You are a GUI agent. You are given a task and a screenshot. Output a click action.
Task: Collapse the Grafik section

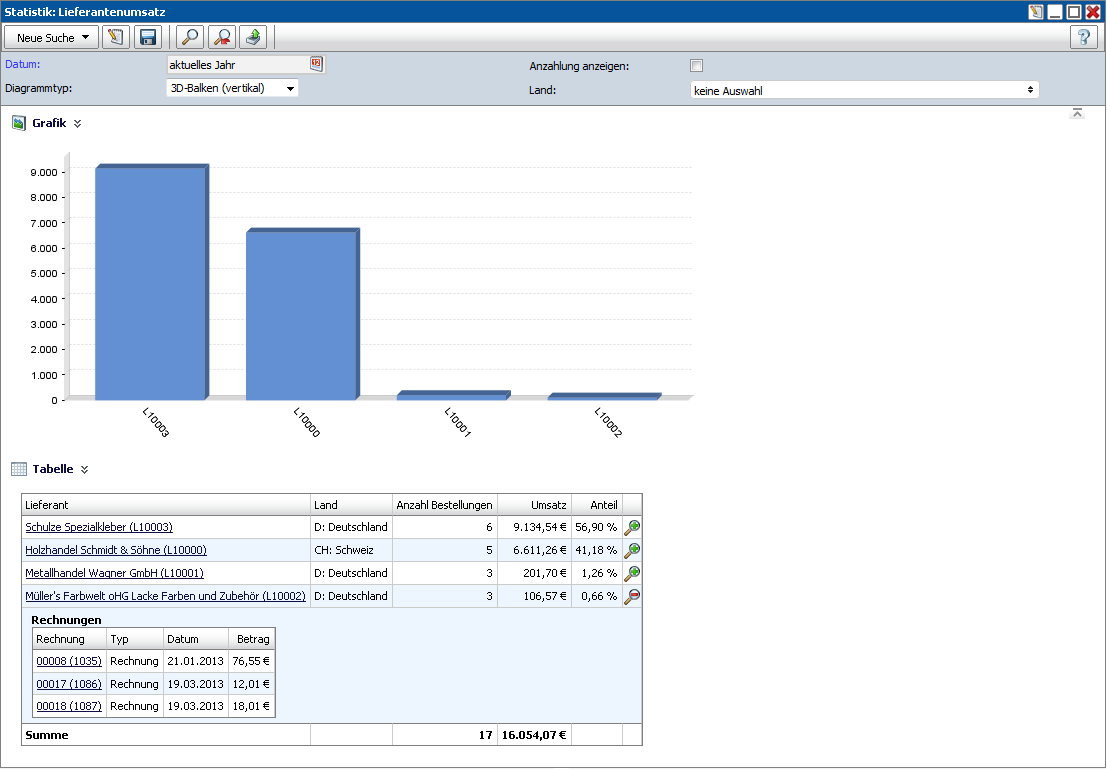78,124
